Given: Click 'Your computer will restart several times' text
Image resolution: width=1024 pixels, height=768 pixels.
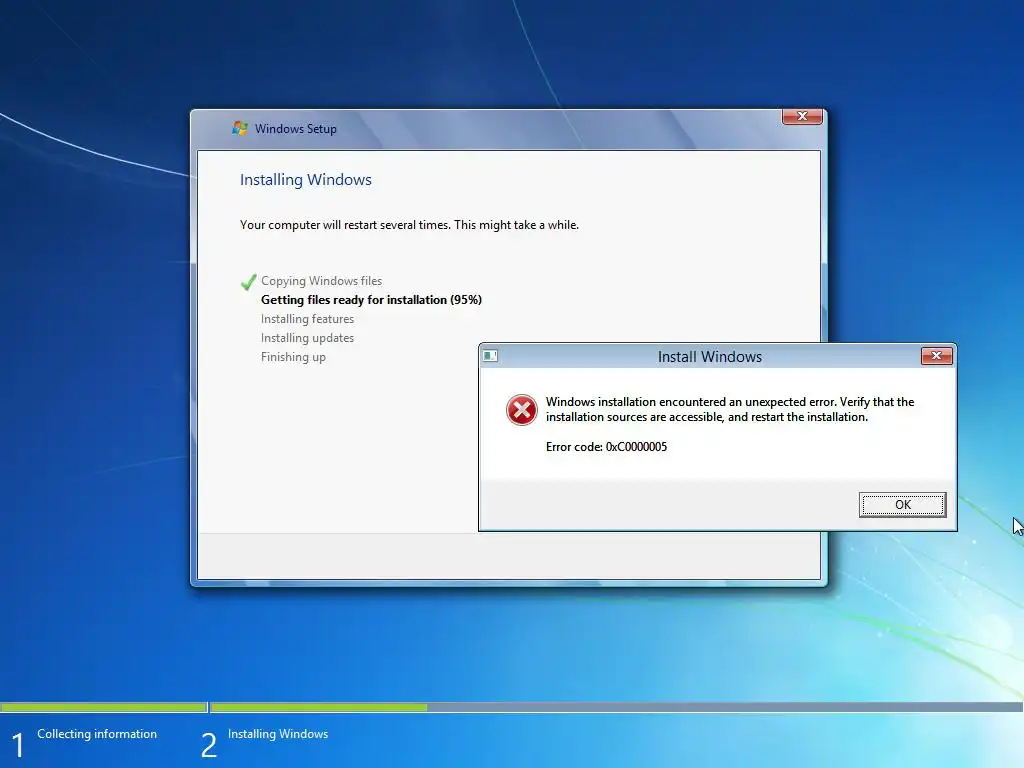Looking at the screenshot, I should coord(409,225).
